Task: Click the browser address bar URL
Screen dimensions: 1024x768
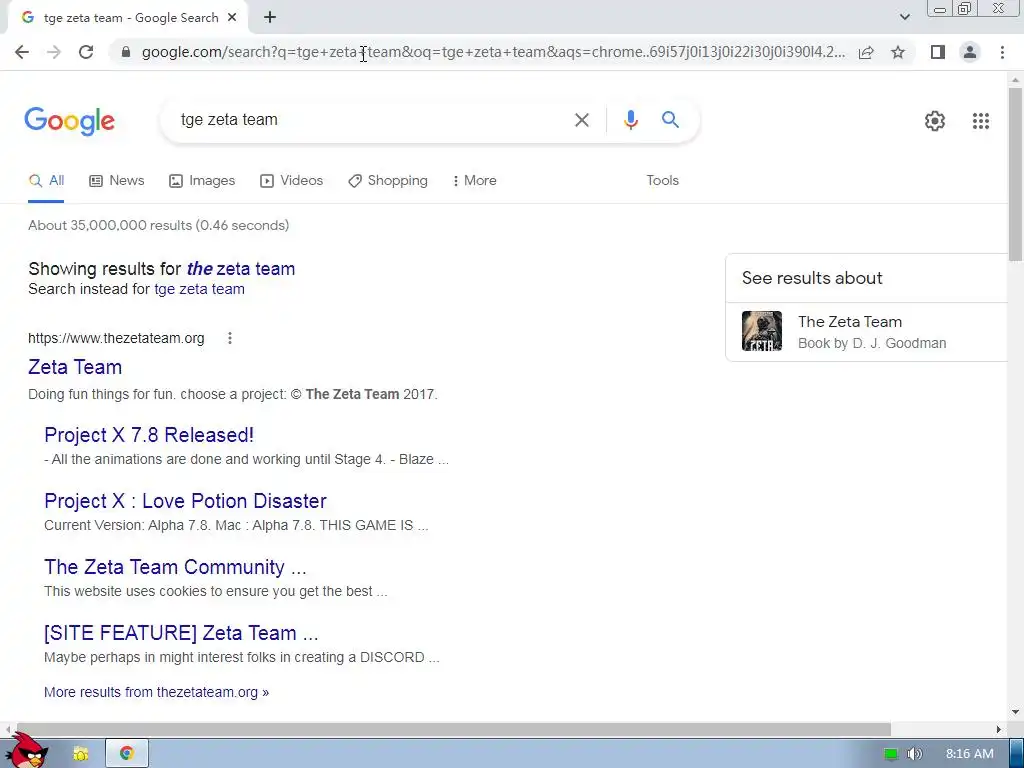Action: 493,52
